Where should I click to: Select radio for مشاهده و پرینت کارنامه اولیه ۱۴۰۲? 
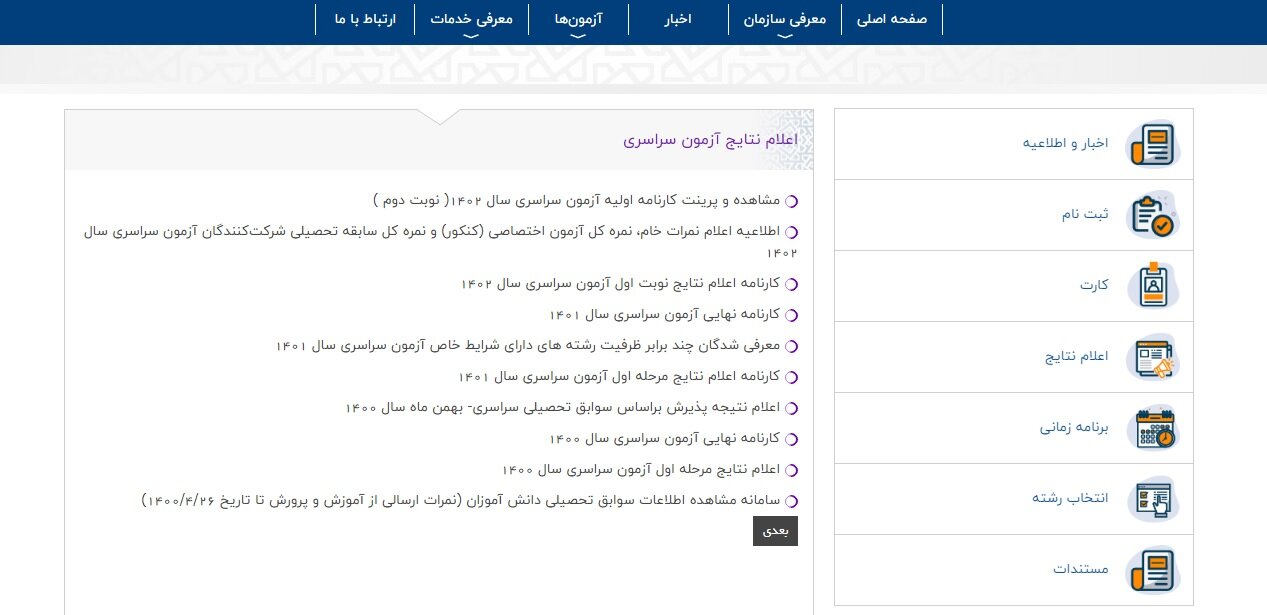click(792, 201)
